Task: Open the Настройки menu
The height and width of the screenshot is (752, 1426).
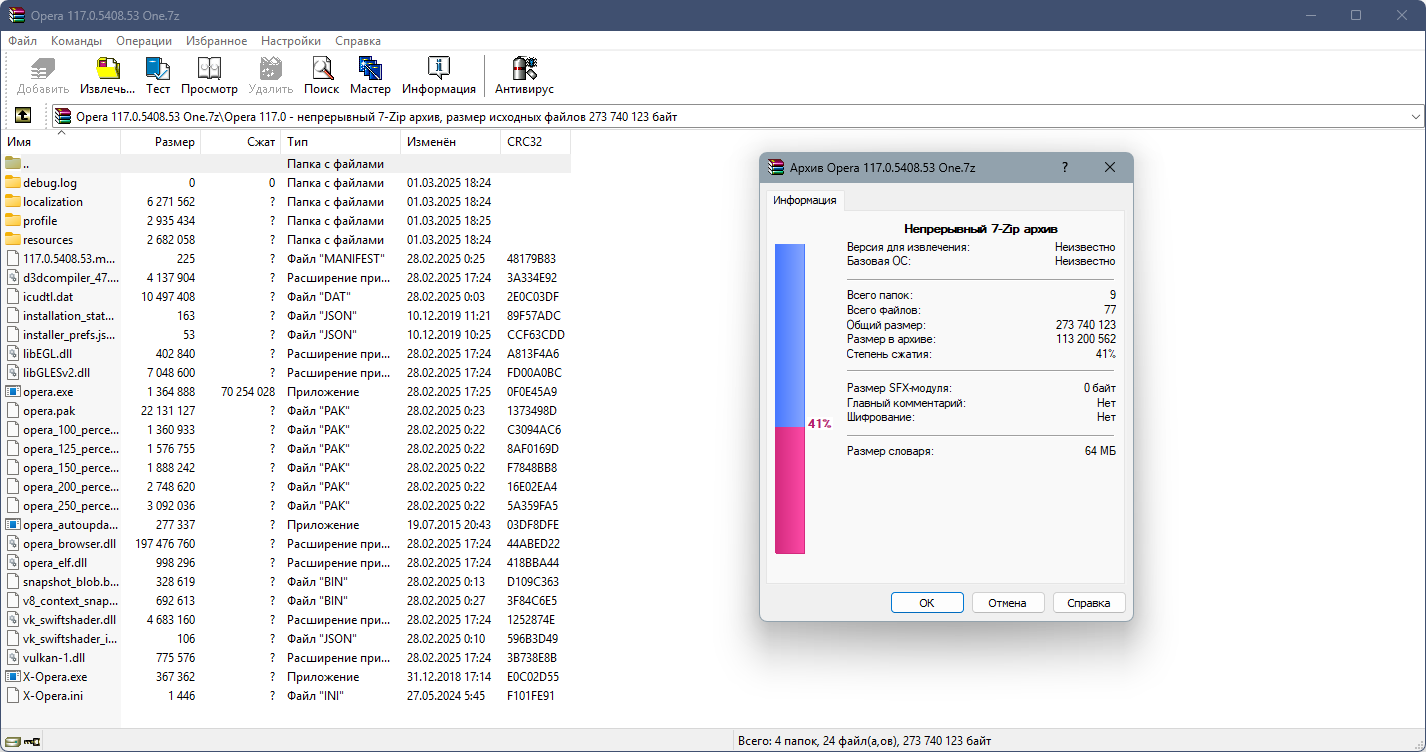Action: (291, 41)
